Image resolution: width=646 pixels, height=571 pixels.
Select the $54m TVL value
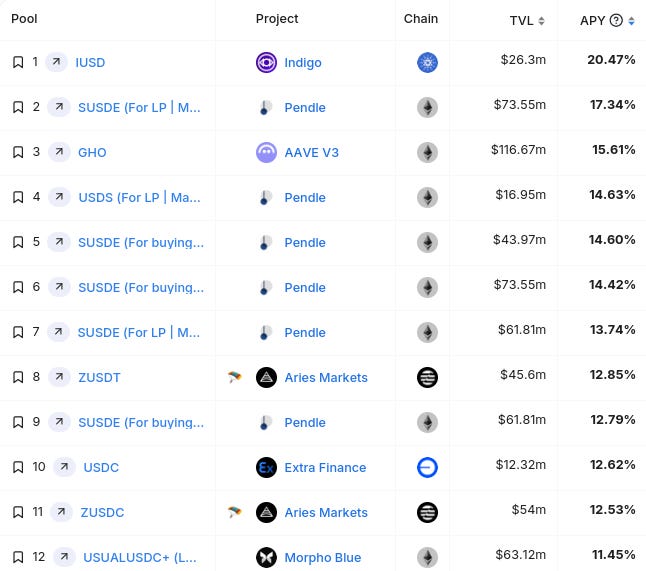529,510
